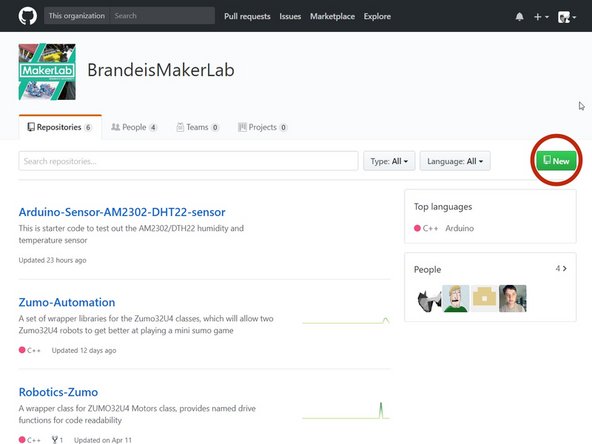Open the Arduino-Sensor-AM2302-DHT22-sensor repository
592x444 pixels.
point(122,212)
